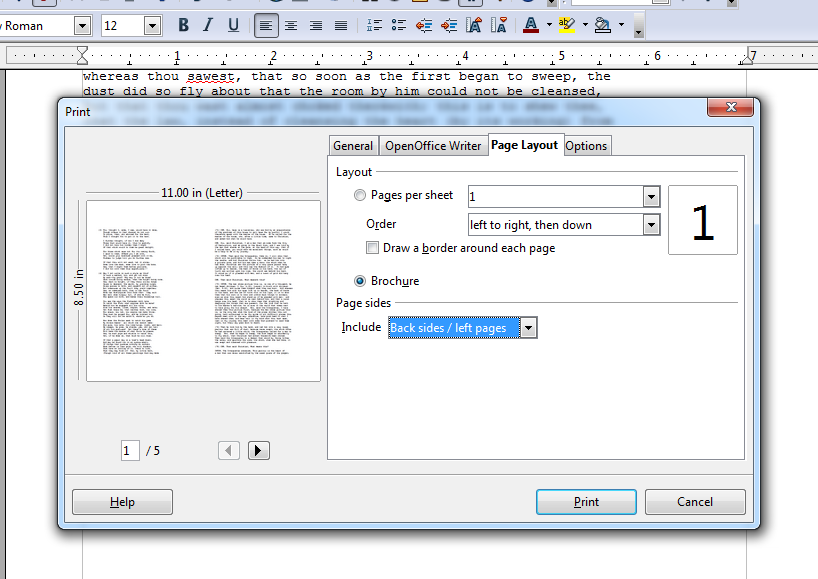Switch to the OpenOffice Writer tab

point(433,146)
